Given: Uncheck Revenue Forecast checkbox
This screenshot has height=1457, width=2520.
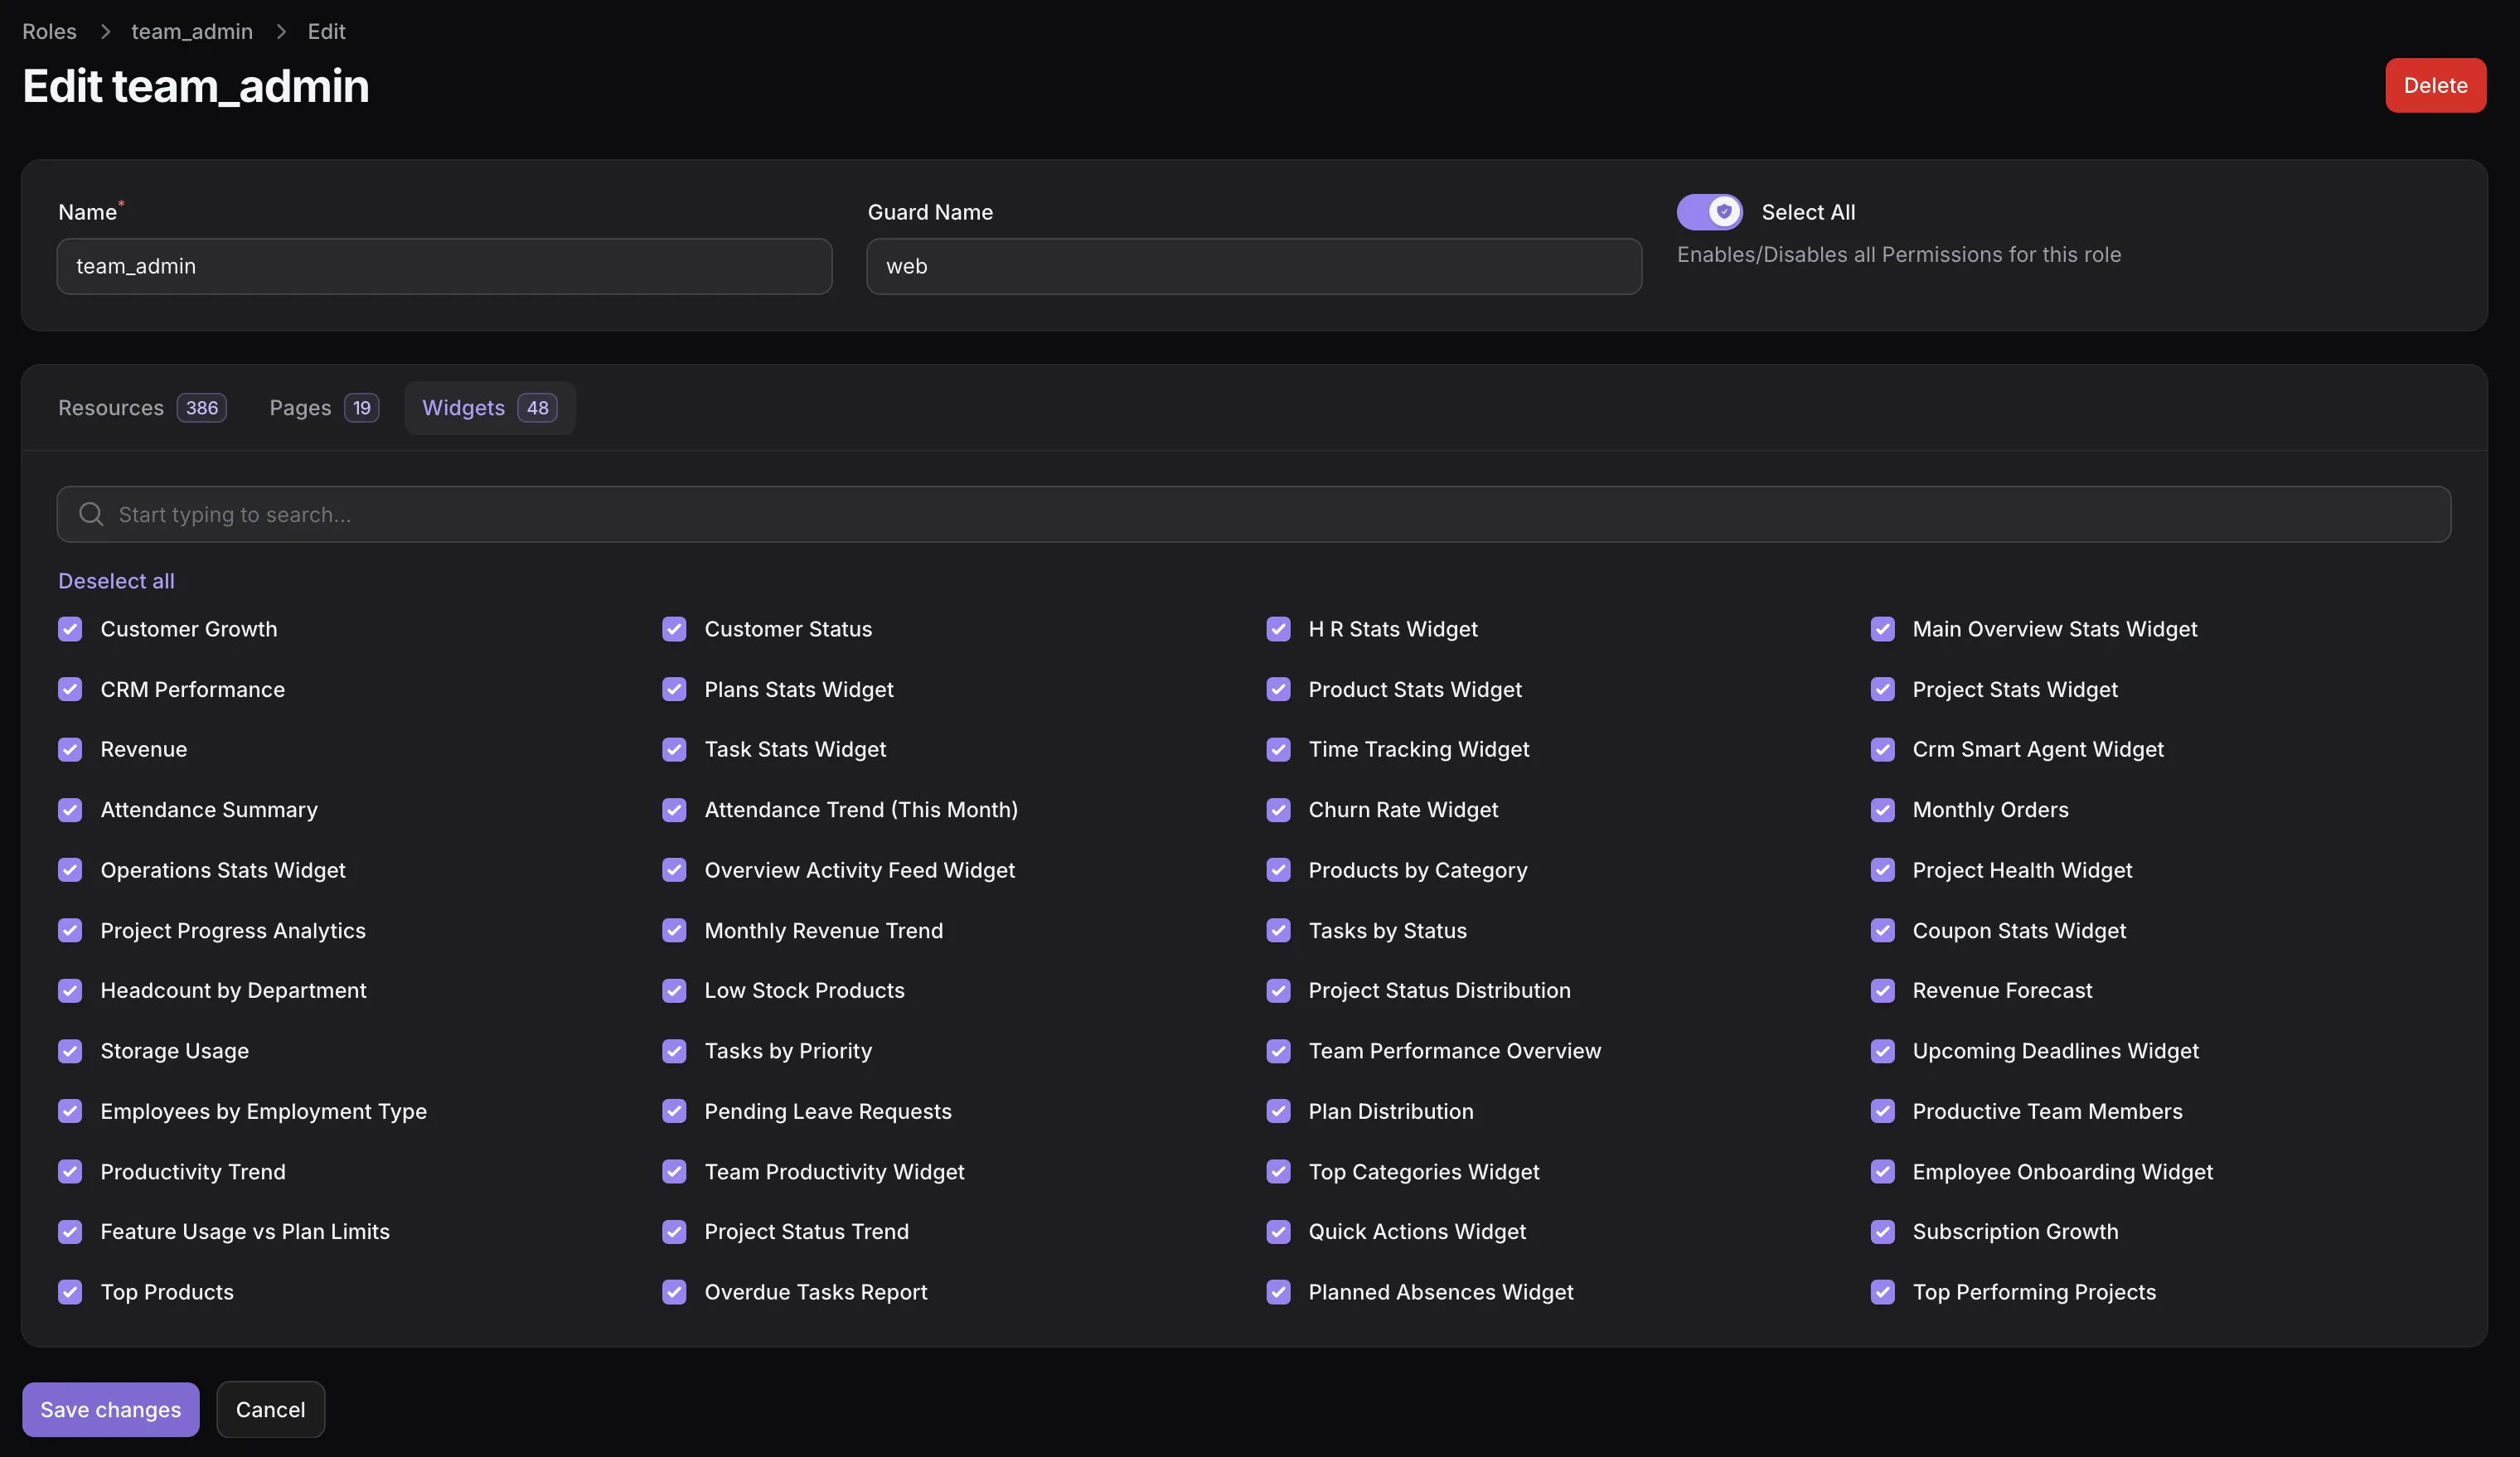Looking at the screenshot, I should coord(1882,990).
